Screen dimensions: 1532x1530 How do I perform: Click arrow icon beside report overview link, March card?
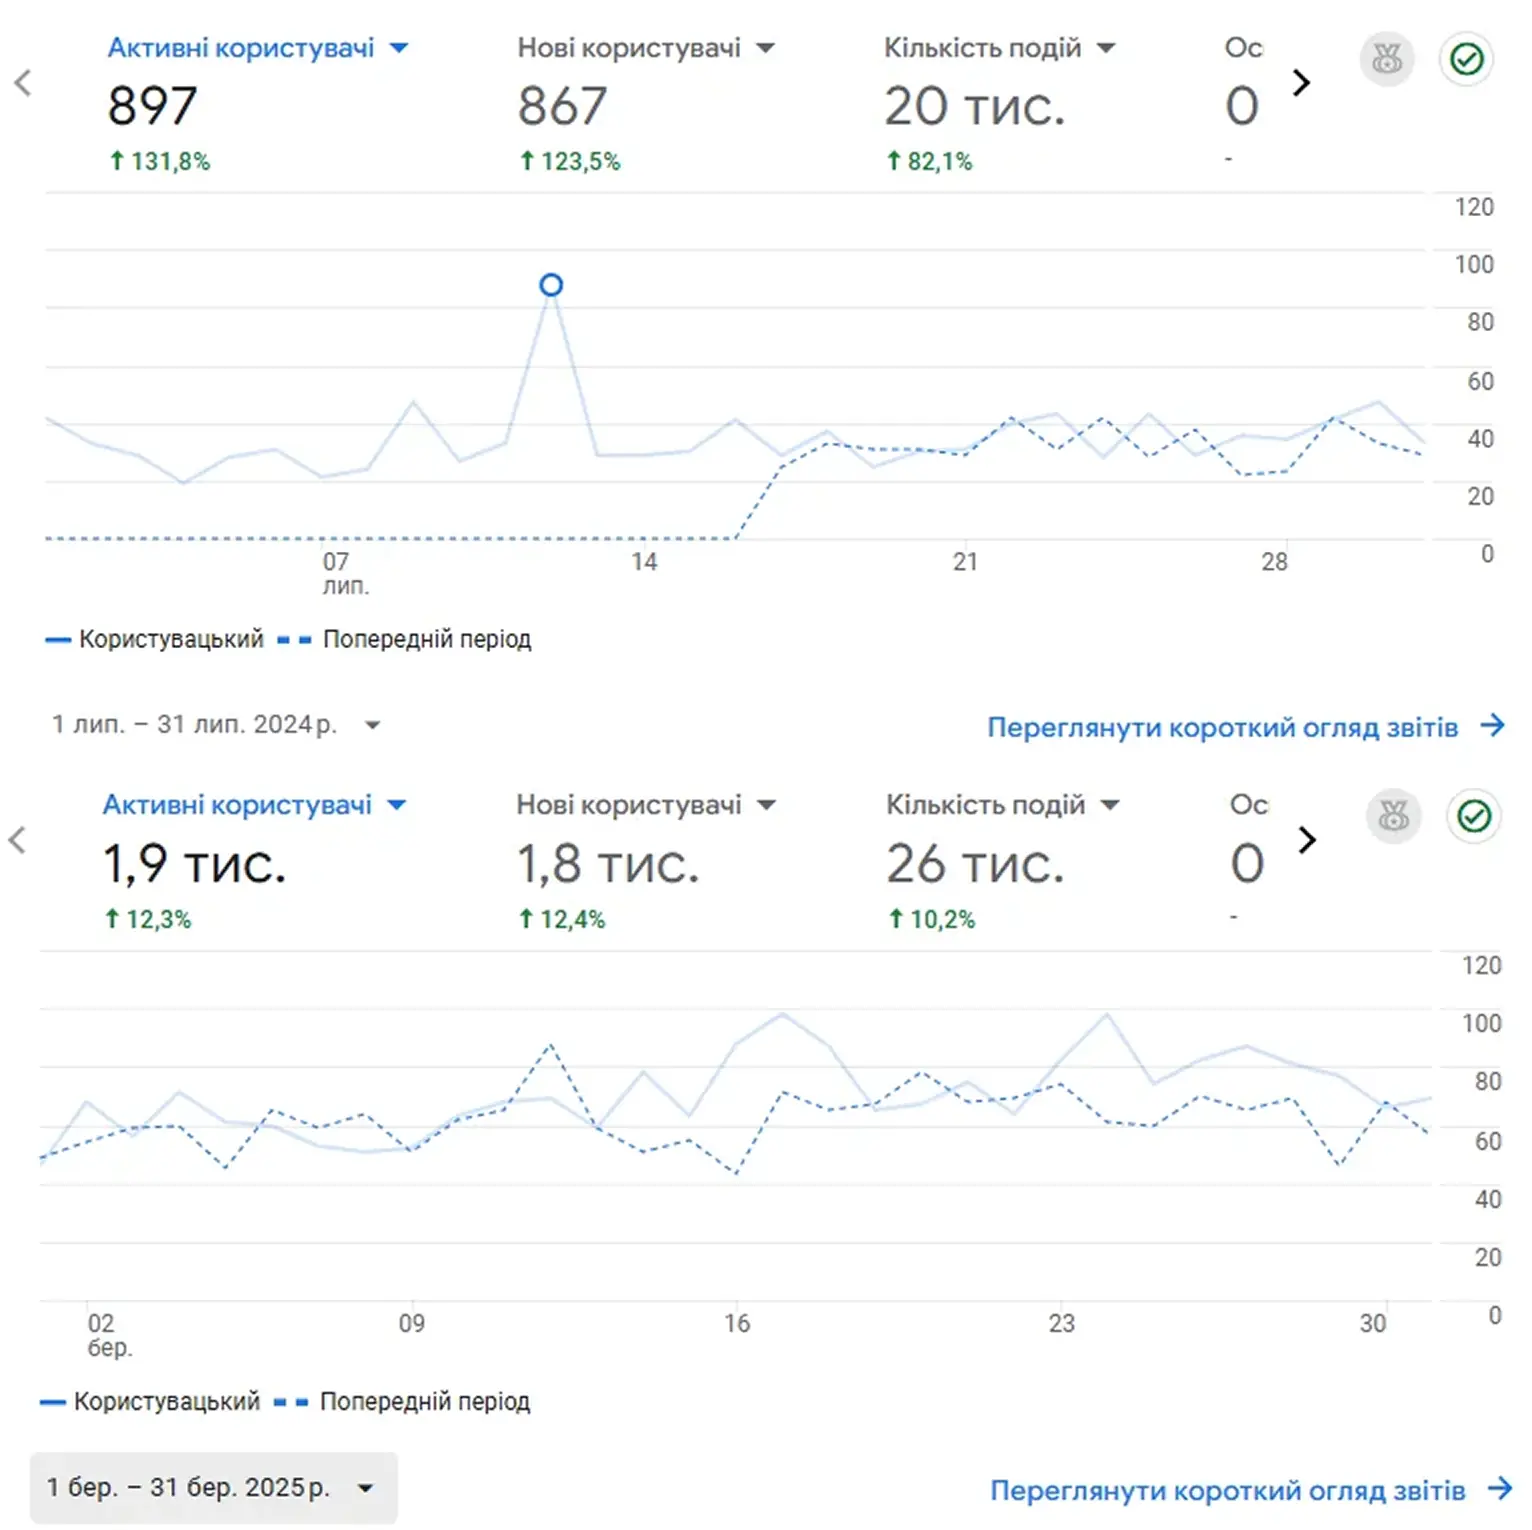click(x=1499, y=1489)
